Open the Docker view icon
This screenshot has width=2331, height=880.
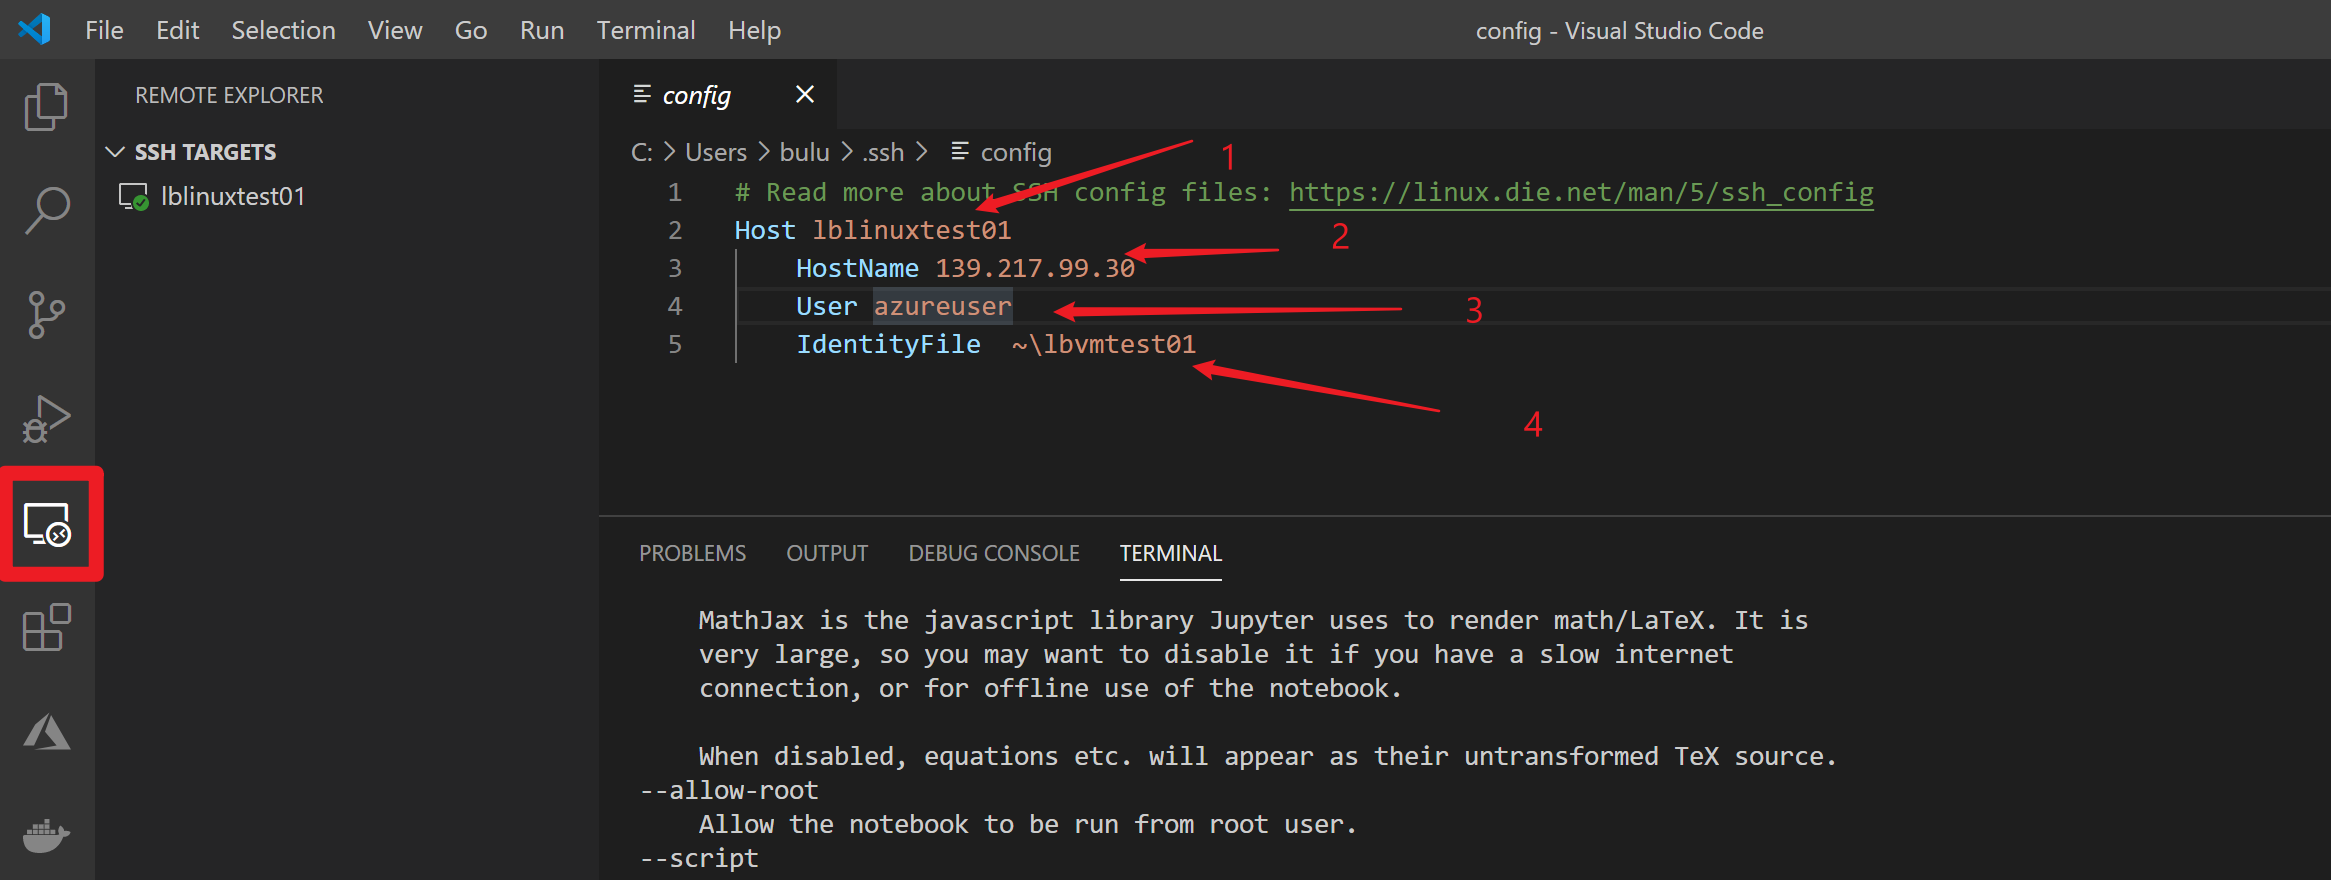[46, 835]
